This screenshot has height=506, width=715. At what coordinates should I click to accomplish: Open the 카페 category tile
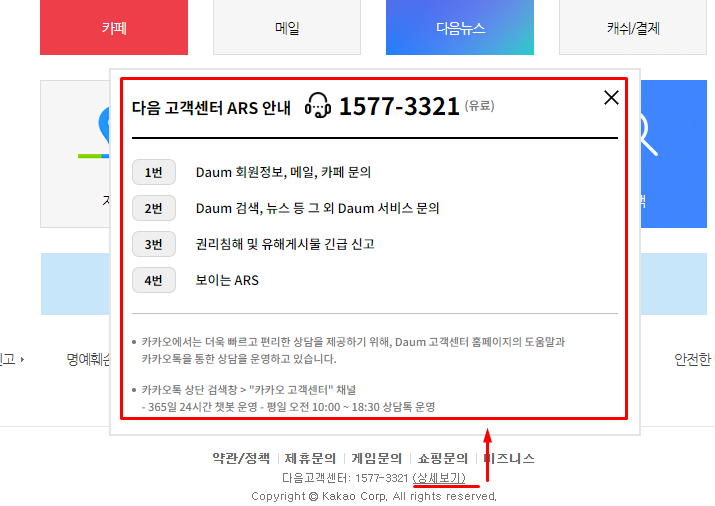114,27
